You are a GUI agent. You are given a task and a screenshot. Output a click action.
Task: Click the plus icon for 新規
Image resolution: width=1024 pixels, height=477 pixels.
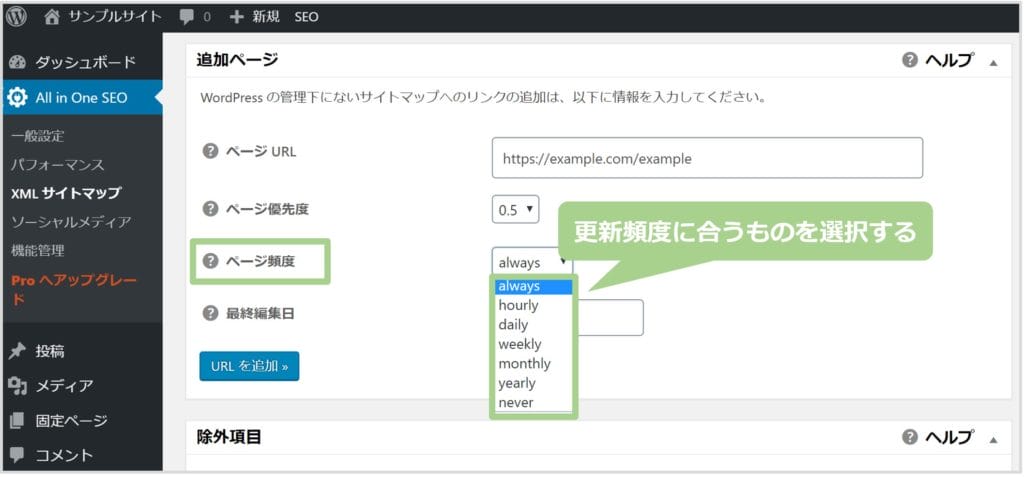236,17
